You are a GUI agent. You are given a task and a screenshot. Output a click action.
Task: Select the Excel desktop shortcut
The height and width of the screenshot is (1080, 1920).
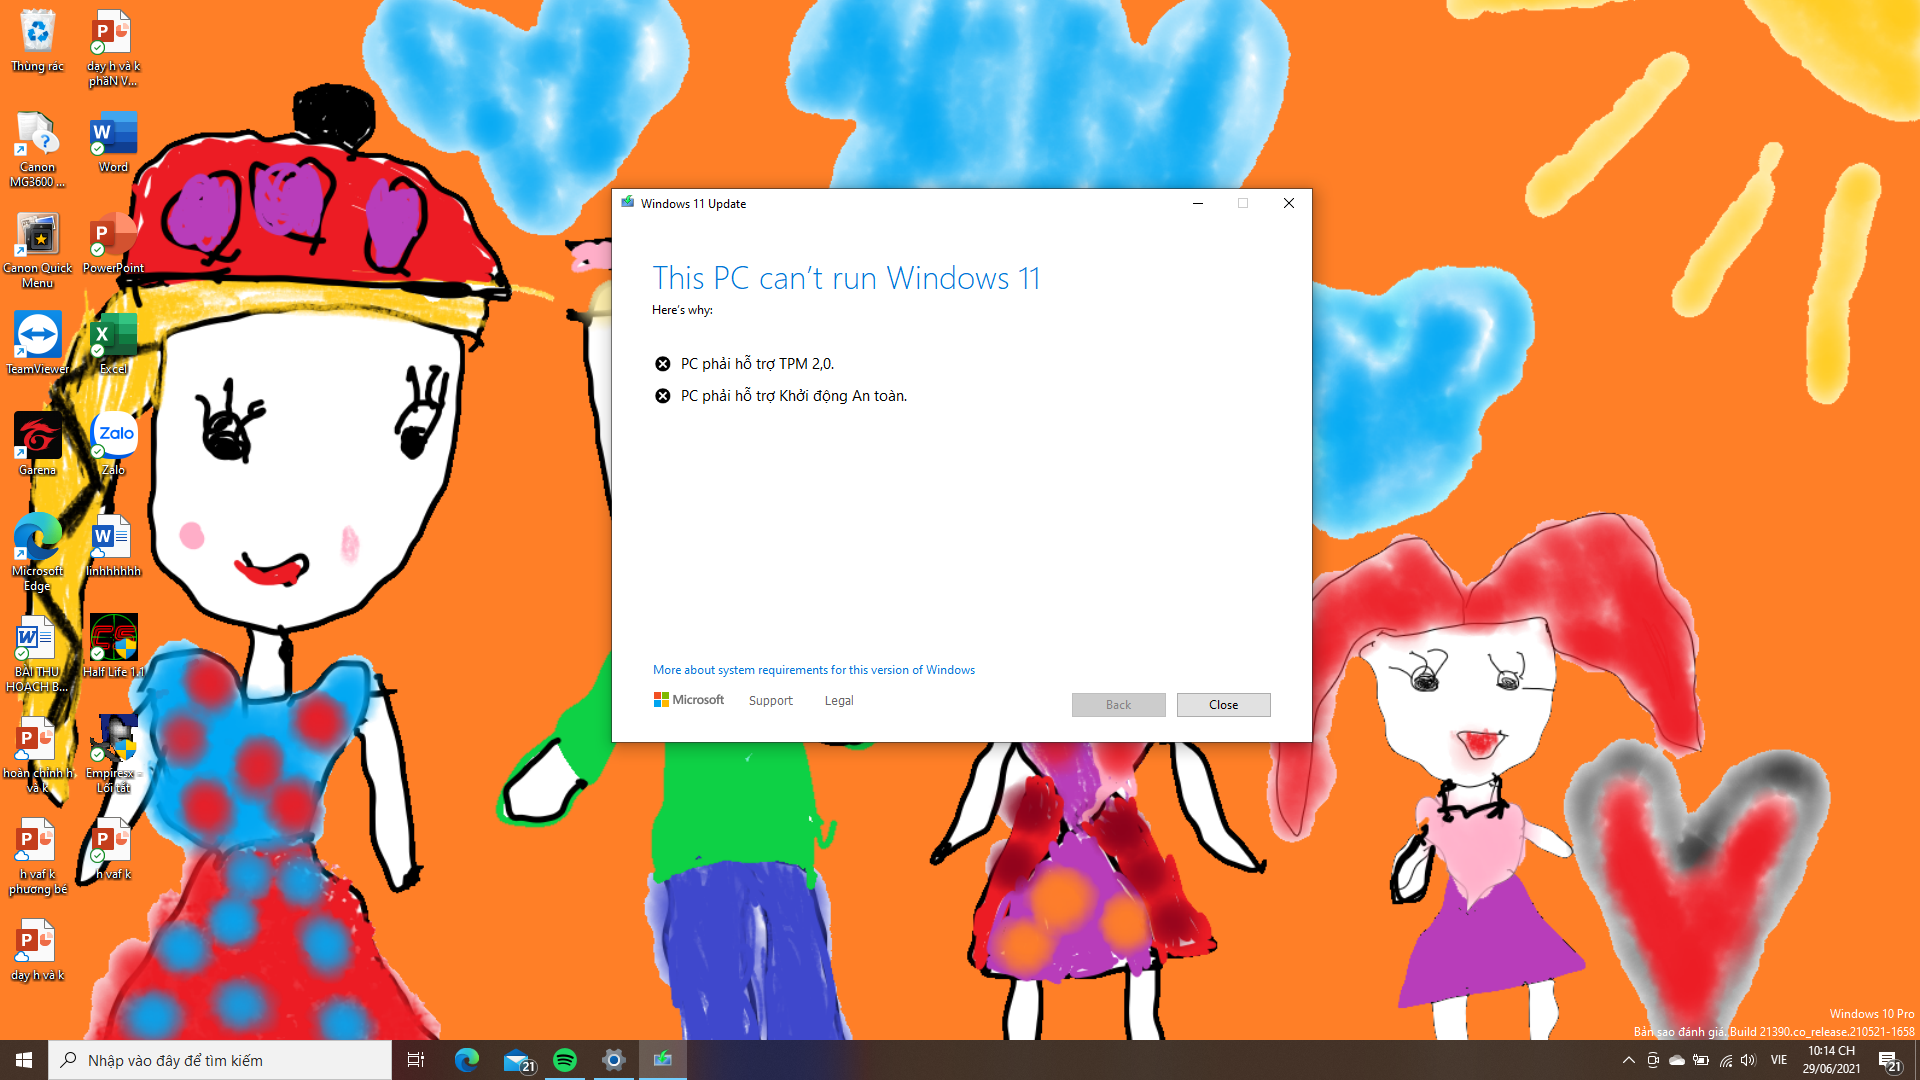tap(113, 343)
